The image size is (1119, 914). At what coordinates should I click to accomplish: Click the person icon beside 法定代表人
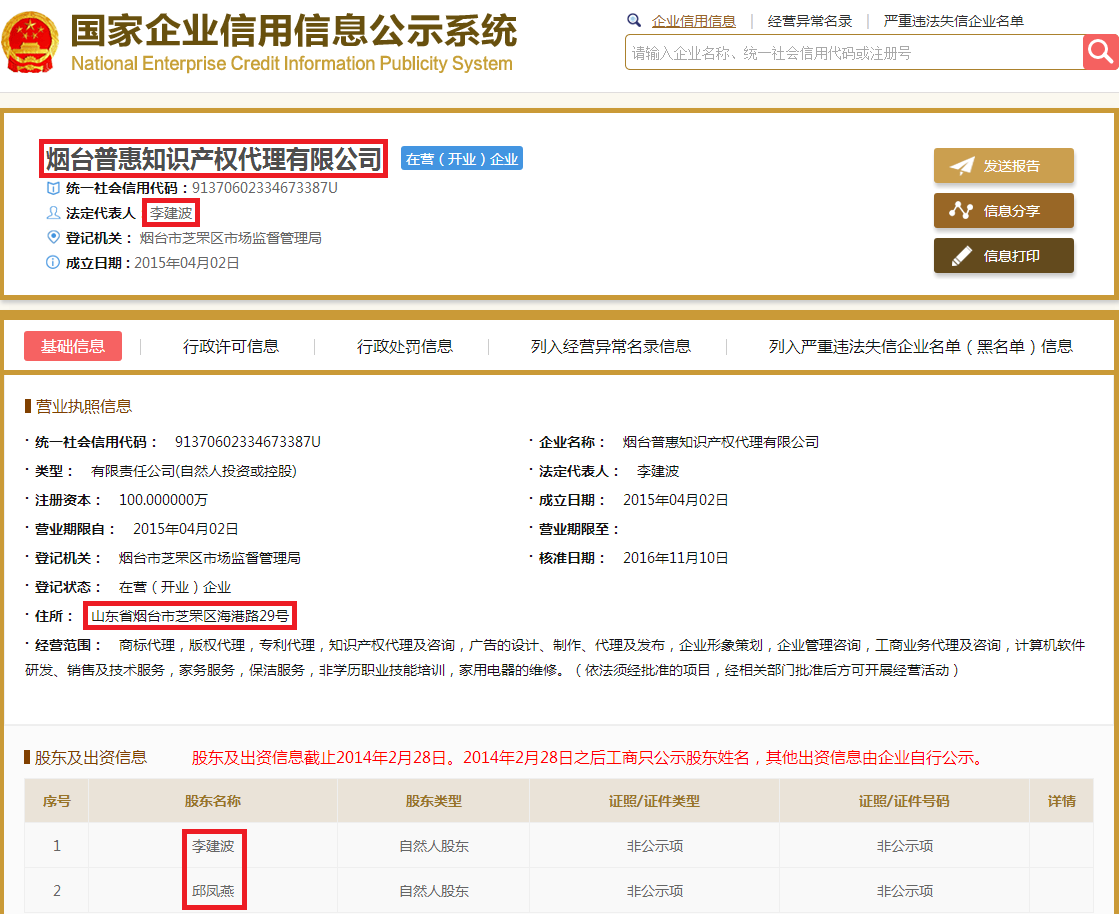pyautogui.click(x=53, y=213)
